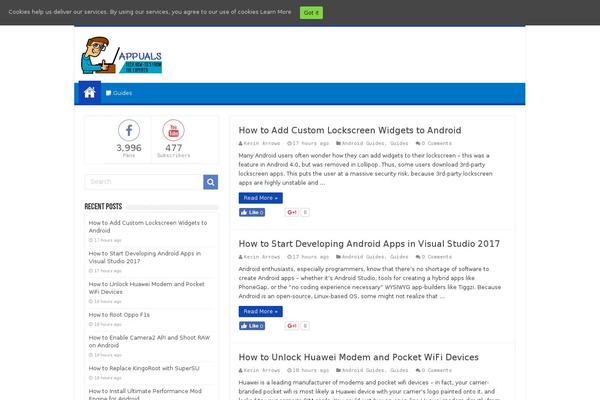The height and width of the screenshot is (400, 600).
Task: Open article How to Unlock Huawei Modem
Action: (x=359, y=357)
